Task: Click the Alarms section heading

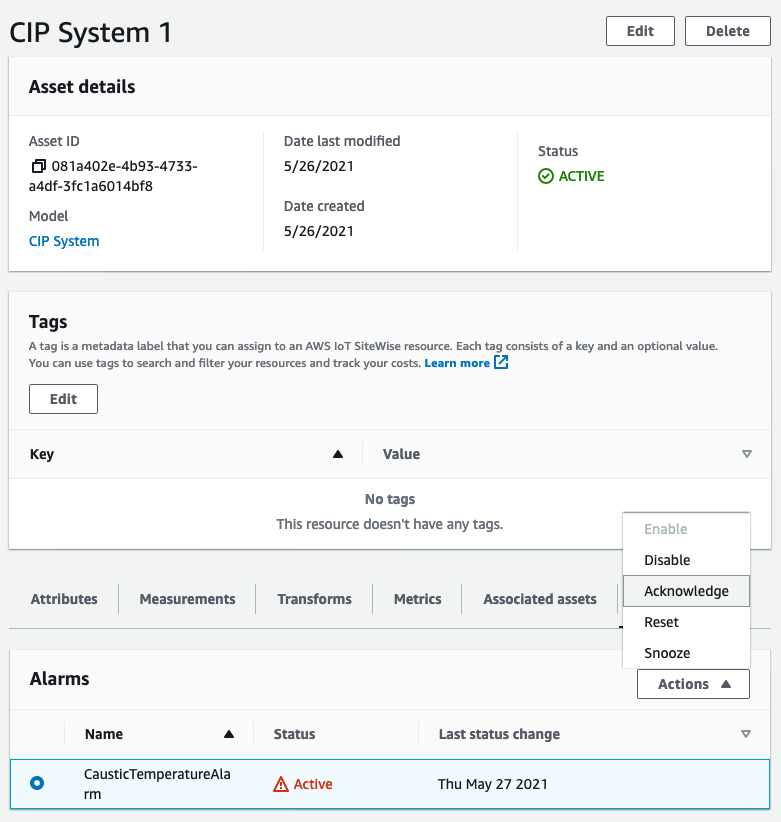Action: pos(59,679)
